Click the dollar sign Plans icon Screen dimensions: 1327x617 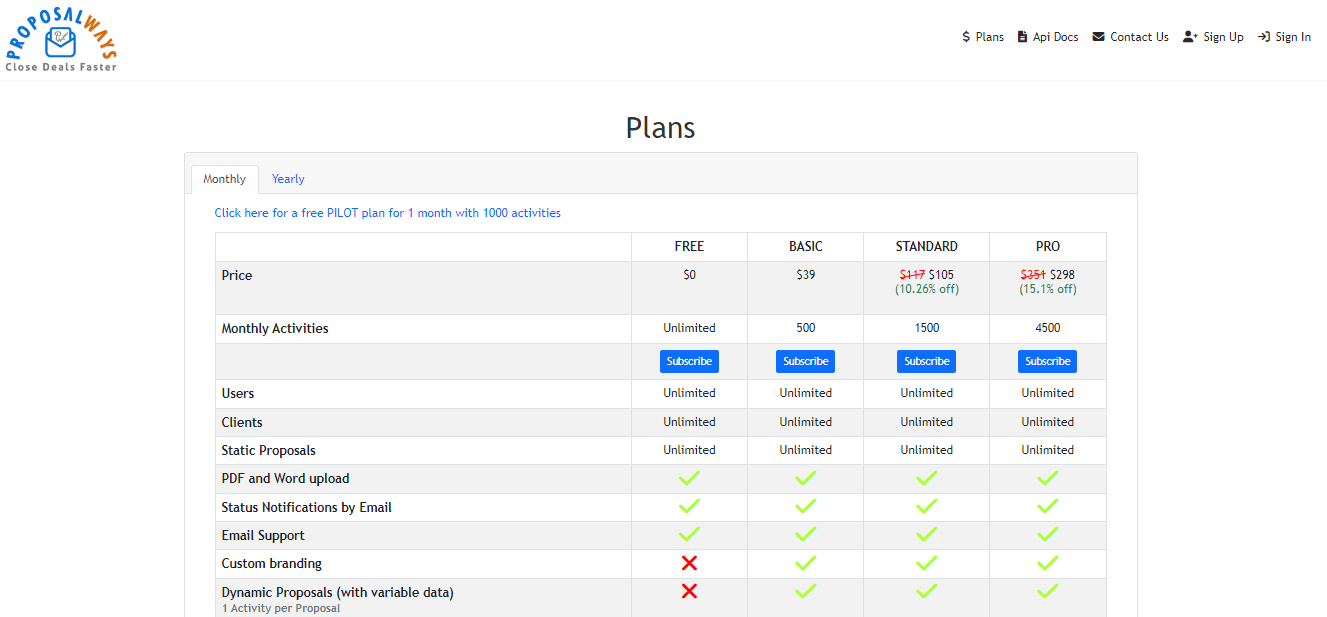coord(966,37)
